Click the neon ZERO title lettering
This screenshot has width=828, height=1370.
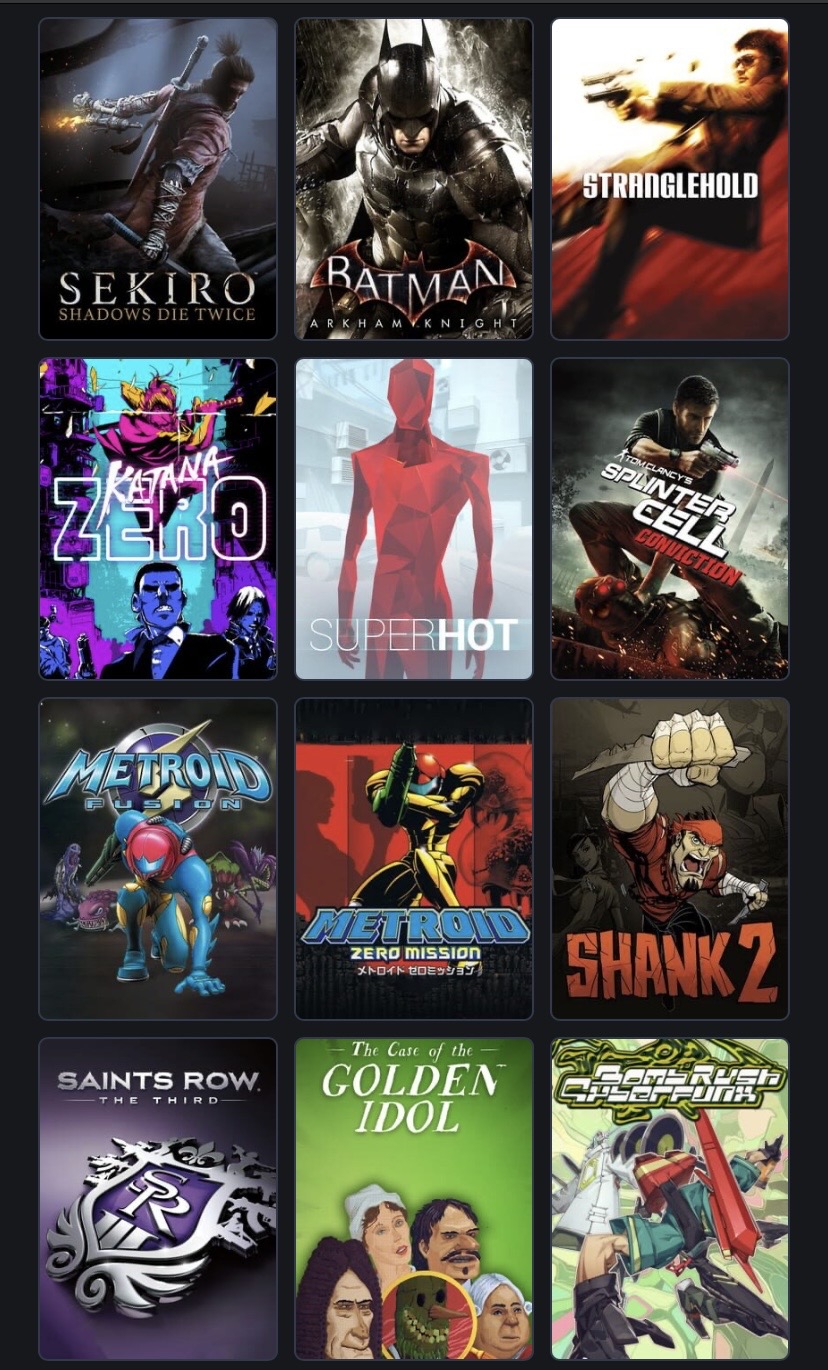[160, 520]
